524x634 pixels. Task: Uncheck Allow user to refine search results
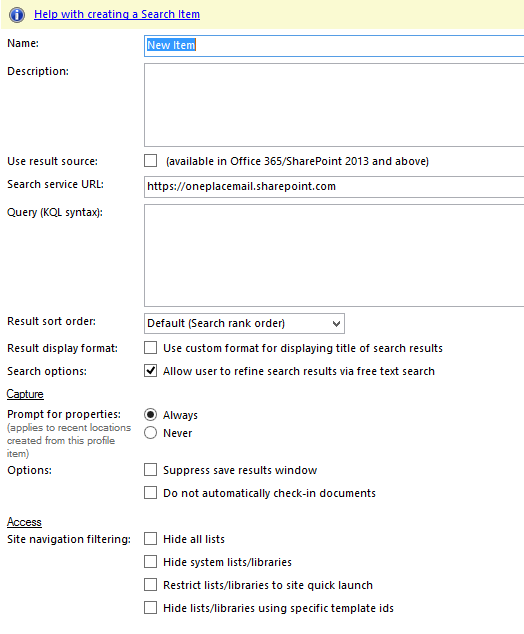[151, 371]
